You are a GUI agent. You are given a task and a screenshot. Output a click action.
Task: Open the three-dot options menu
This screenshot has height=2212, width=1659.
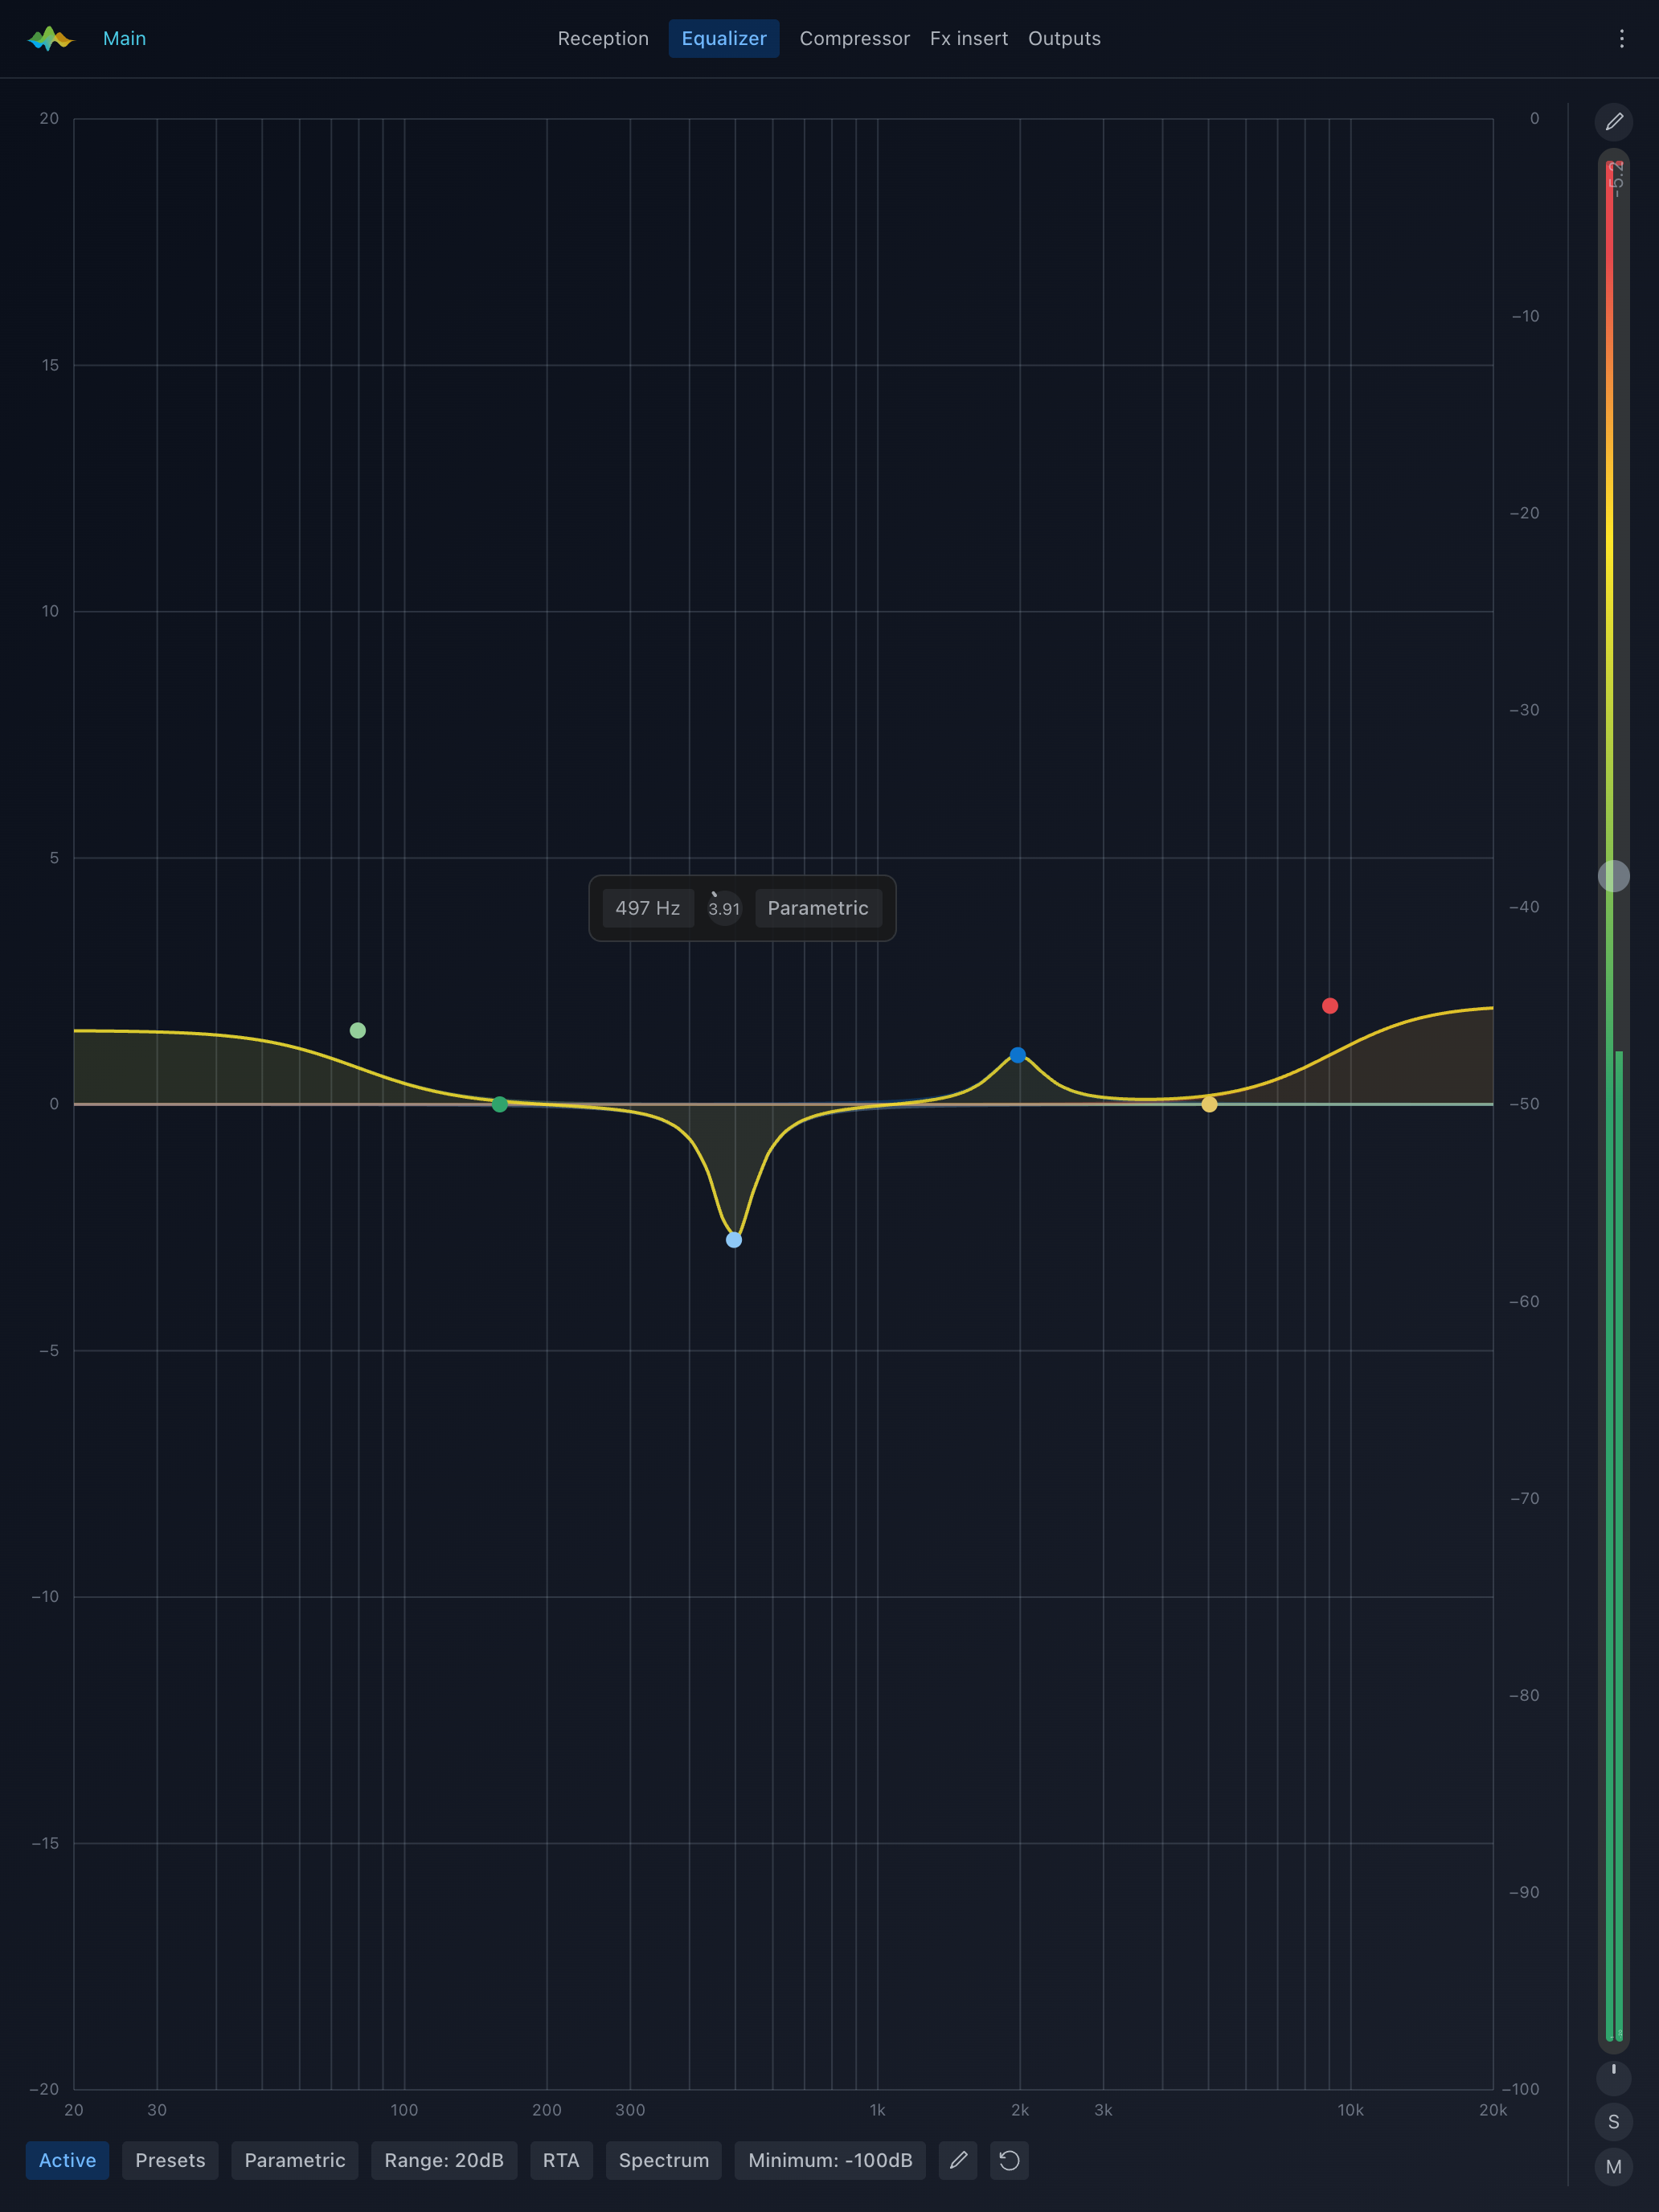point(1621,39)
